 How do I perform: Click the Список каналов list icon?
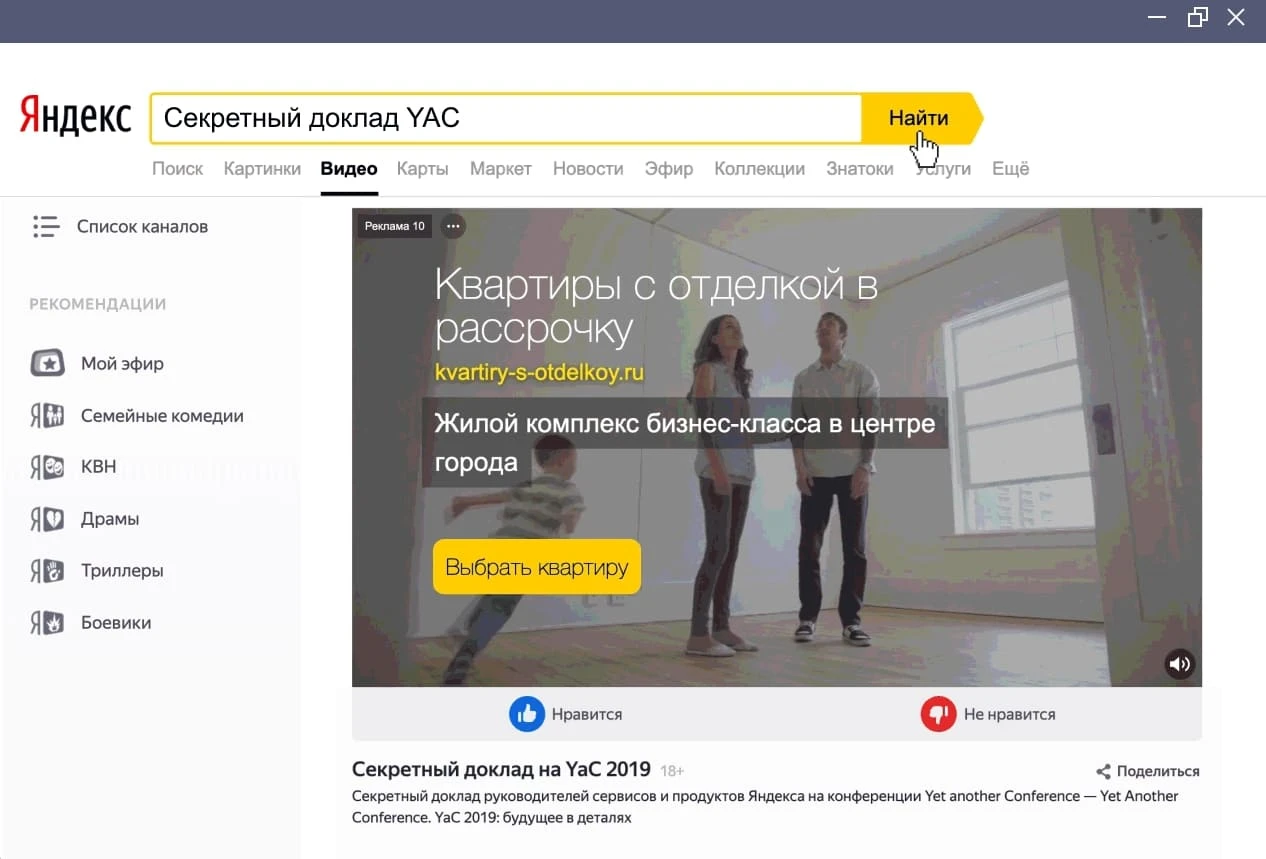46,226
